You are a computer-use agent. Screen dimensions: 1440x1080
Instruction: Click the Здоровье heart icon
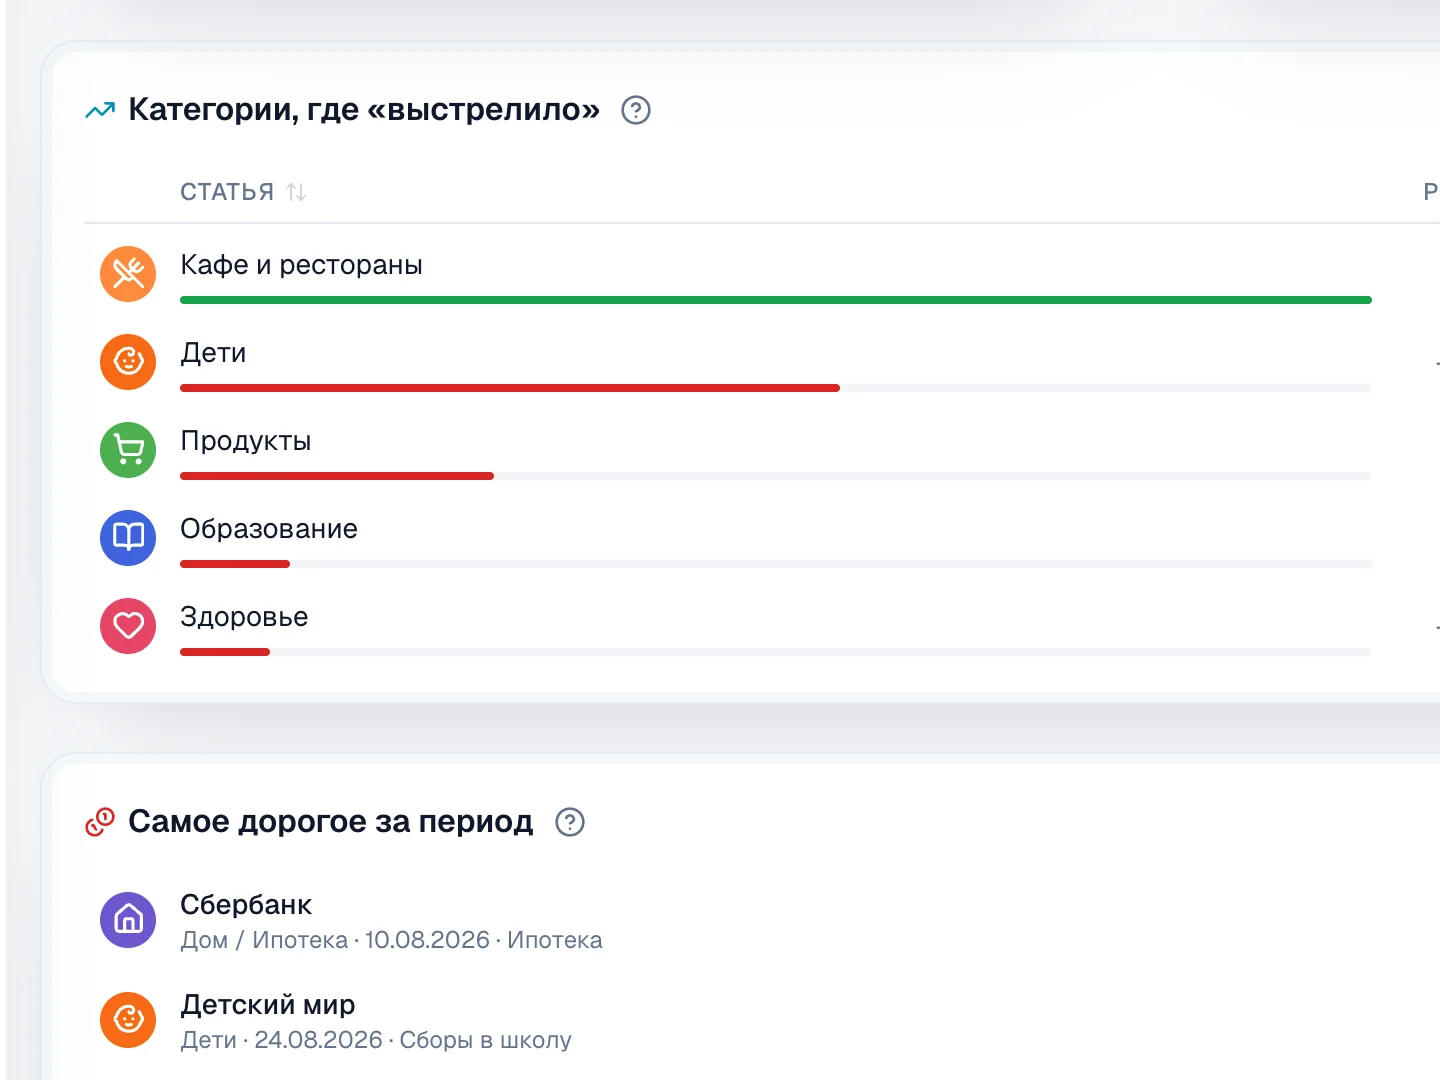(128, 625)
